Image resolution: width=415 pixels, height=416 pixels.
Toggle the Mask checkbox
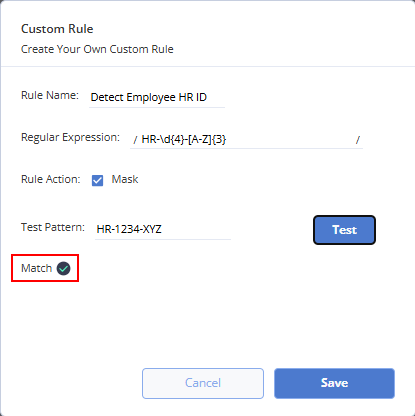click(97, 180)
